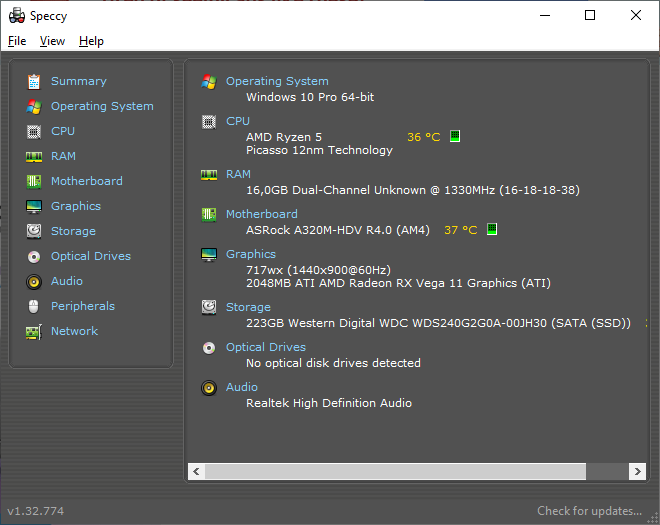The height and width of the screenshot is (525, 660).
Task: Click the version number v1.32.774
Action: [x=36, y=511]
